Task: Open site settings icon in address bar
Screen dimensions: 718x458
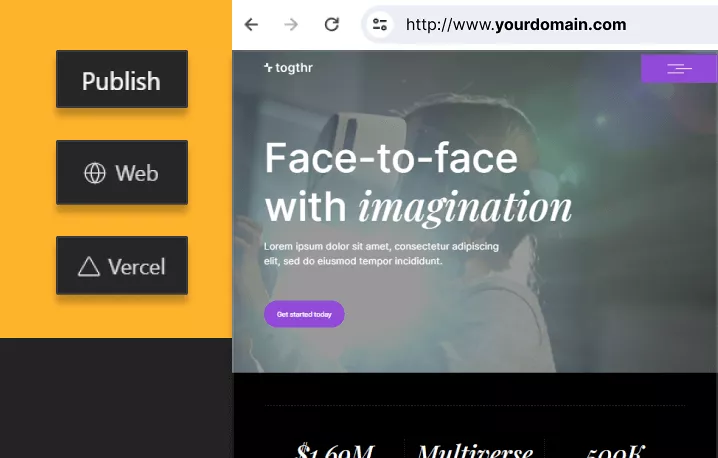Action: [380, 24]
